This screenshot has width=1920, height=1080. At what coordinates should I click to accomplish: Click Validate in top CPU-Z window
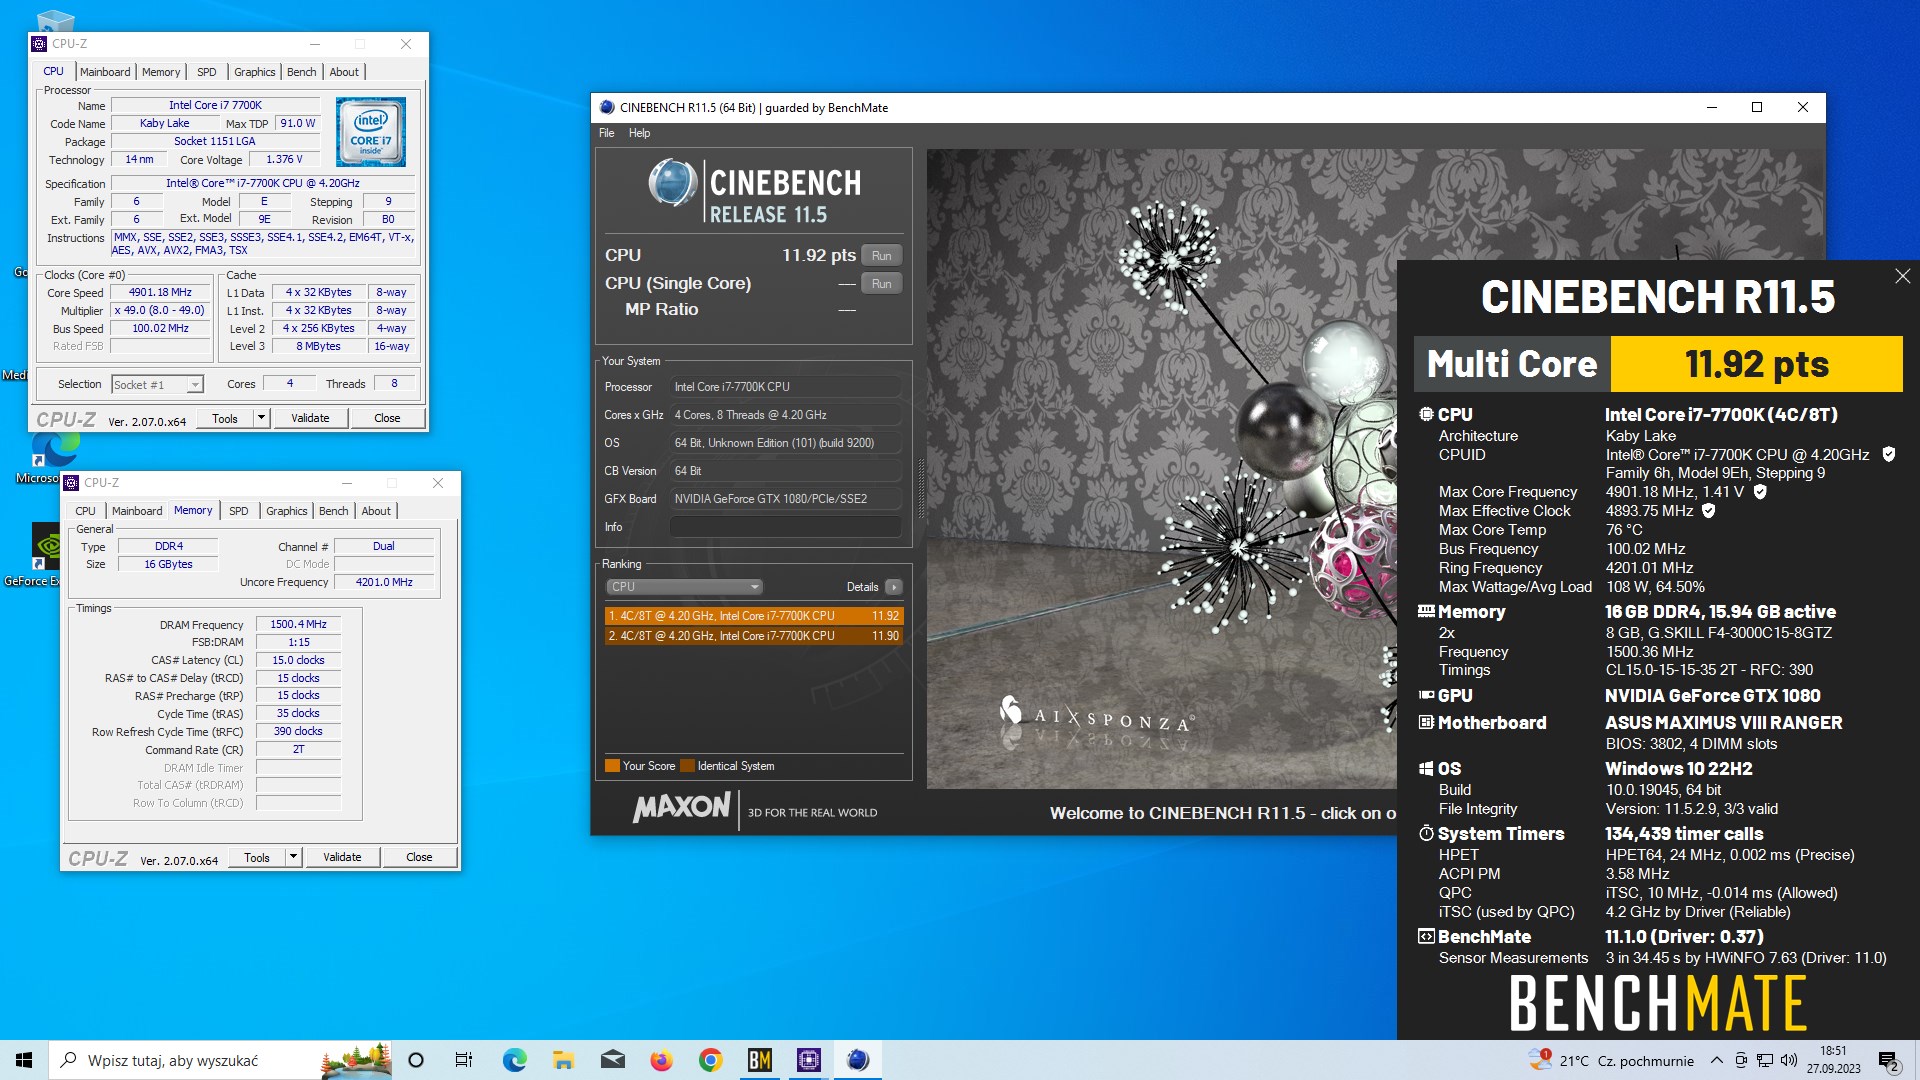point(310,419)
